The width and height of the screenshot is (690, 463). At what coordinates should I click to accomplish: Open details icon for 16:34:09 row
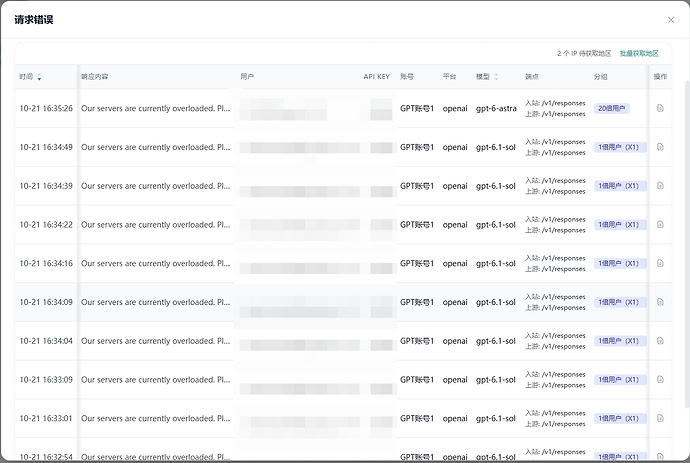coord(660,302)
